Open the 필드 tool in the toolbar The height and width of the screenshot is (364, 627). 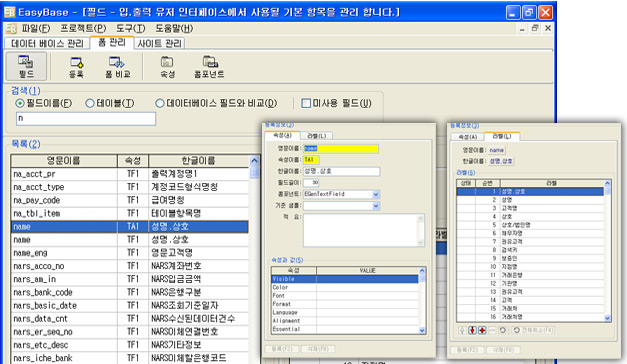26,66
